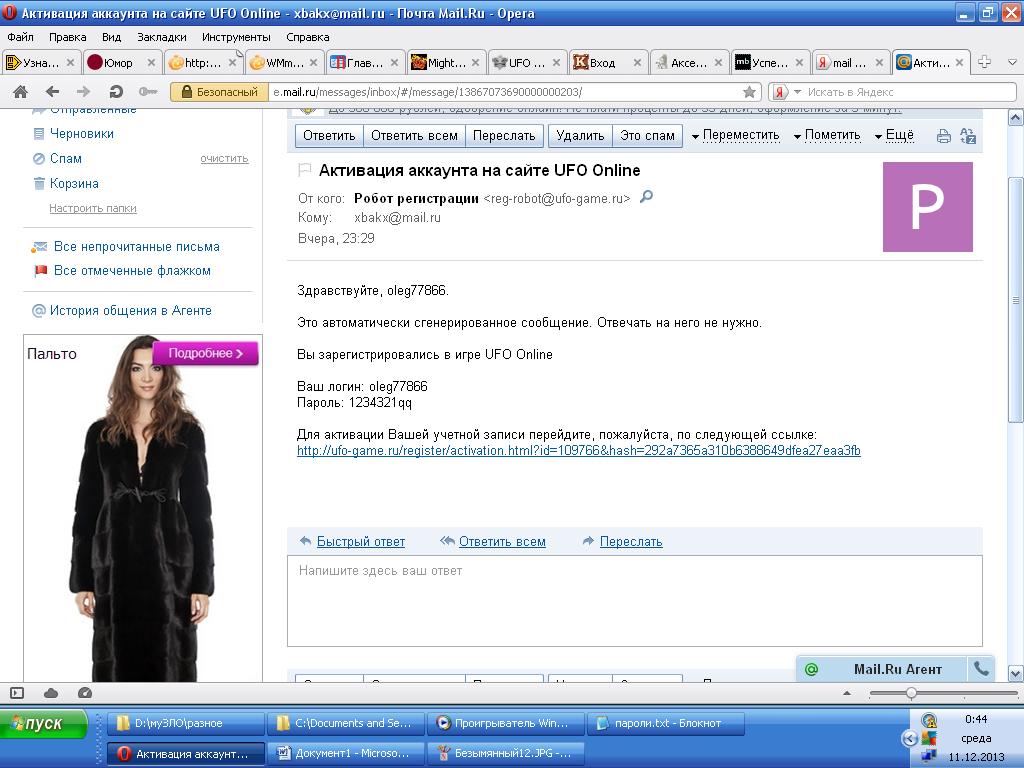Screen dimensions: 1024x768
Task: Adjust the Opera zoom slider
Action: pyautogui.click(x=910, y=693)
